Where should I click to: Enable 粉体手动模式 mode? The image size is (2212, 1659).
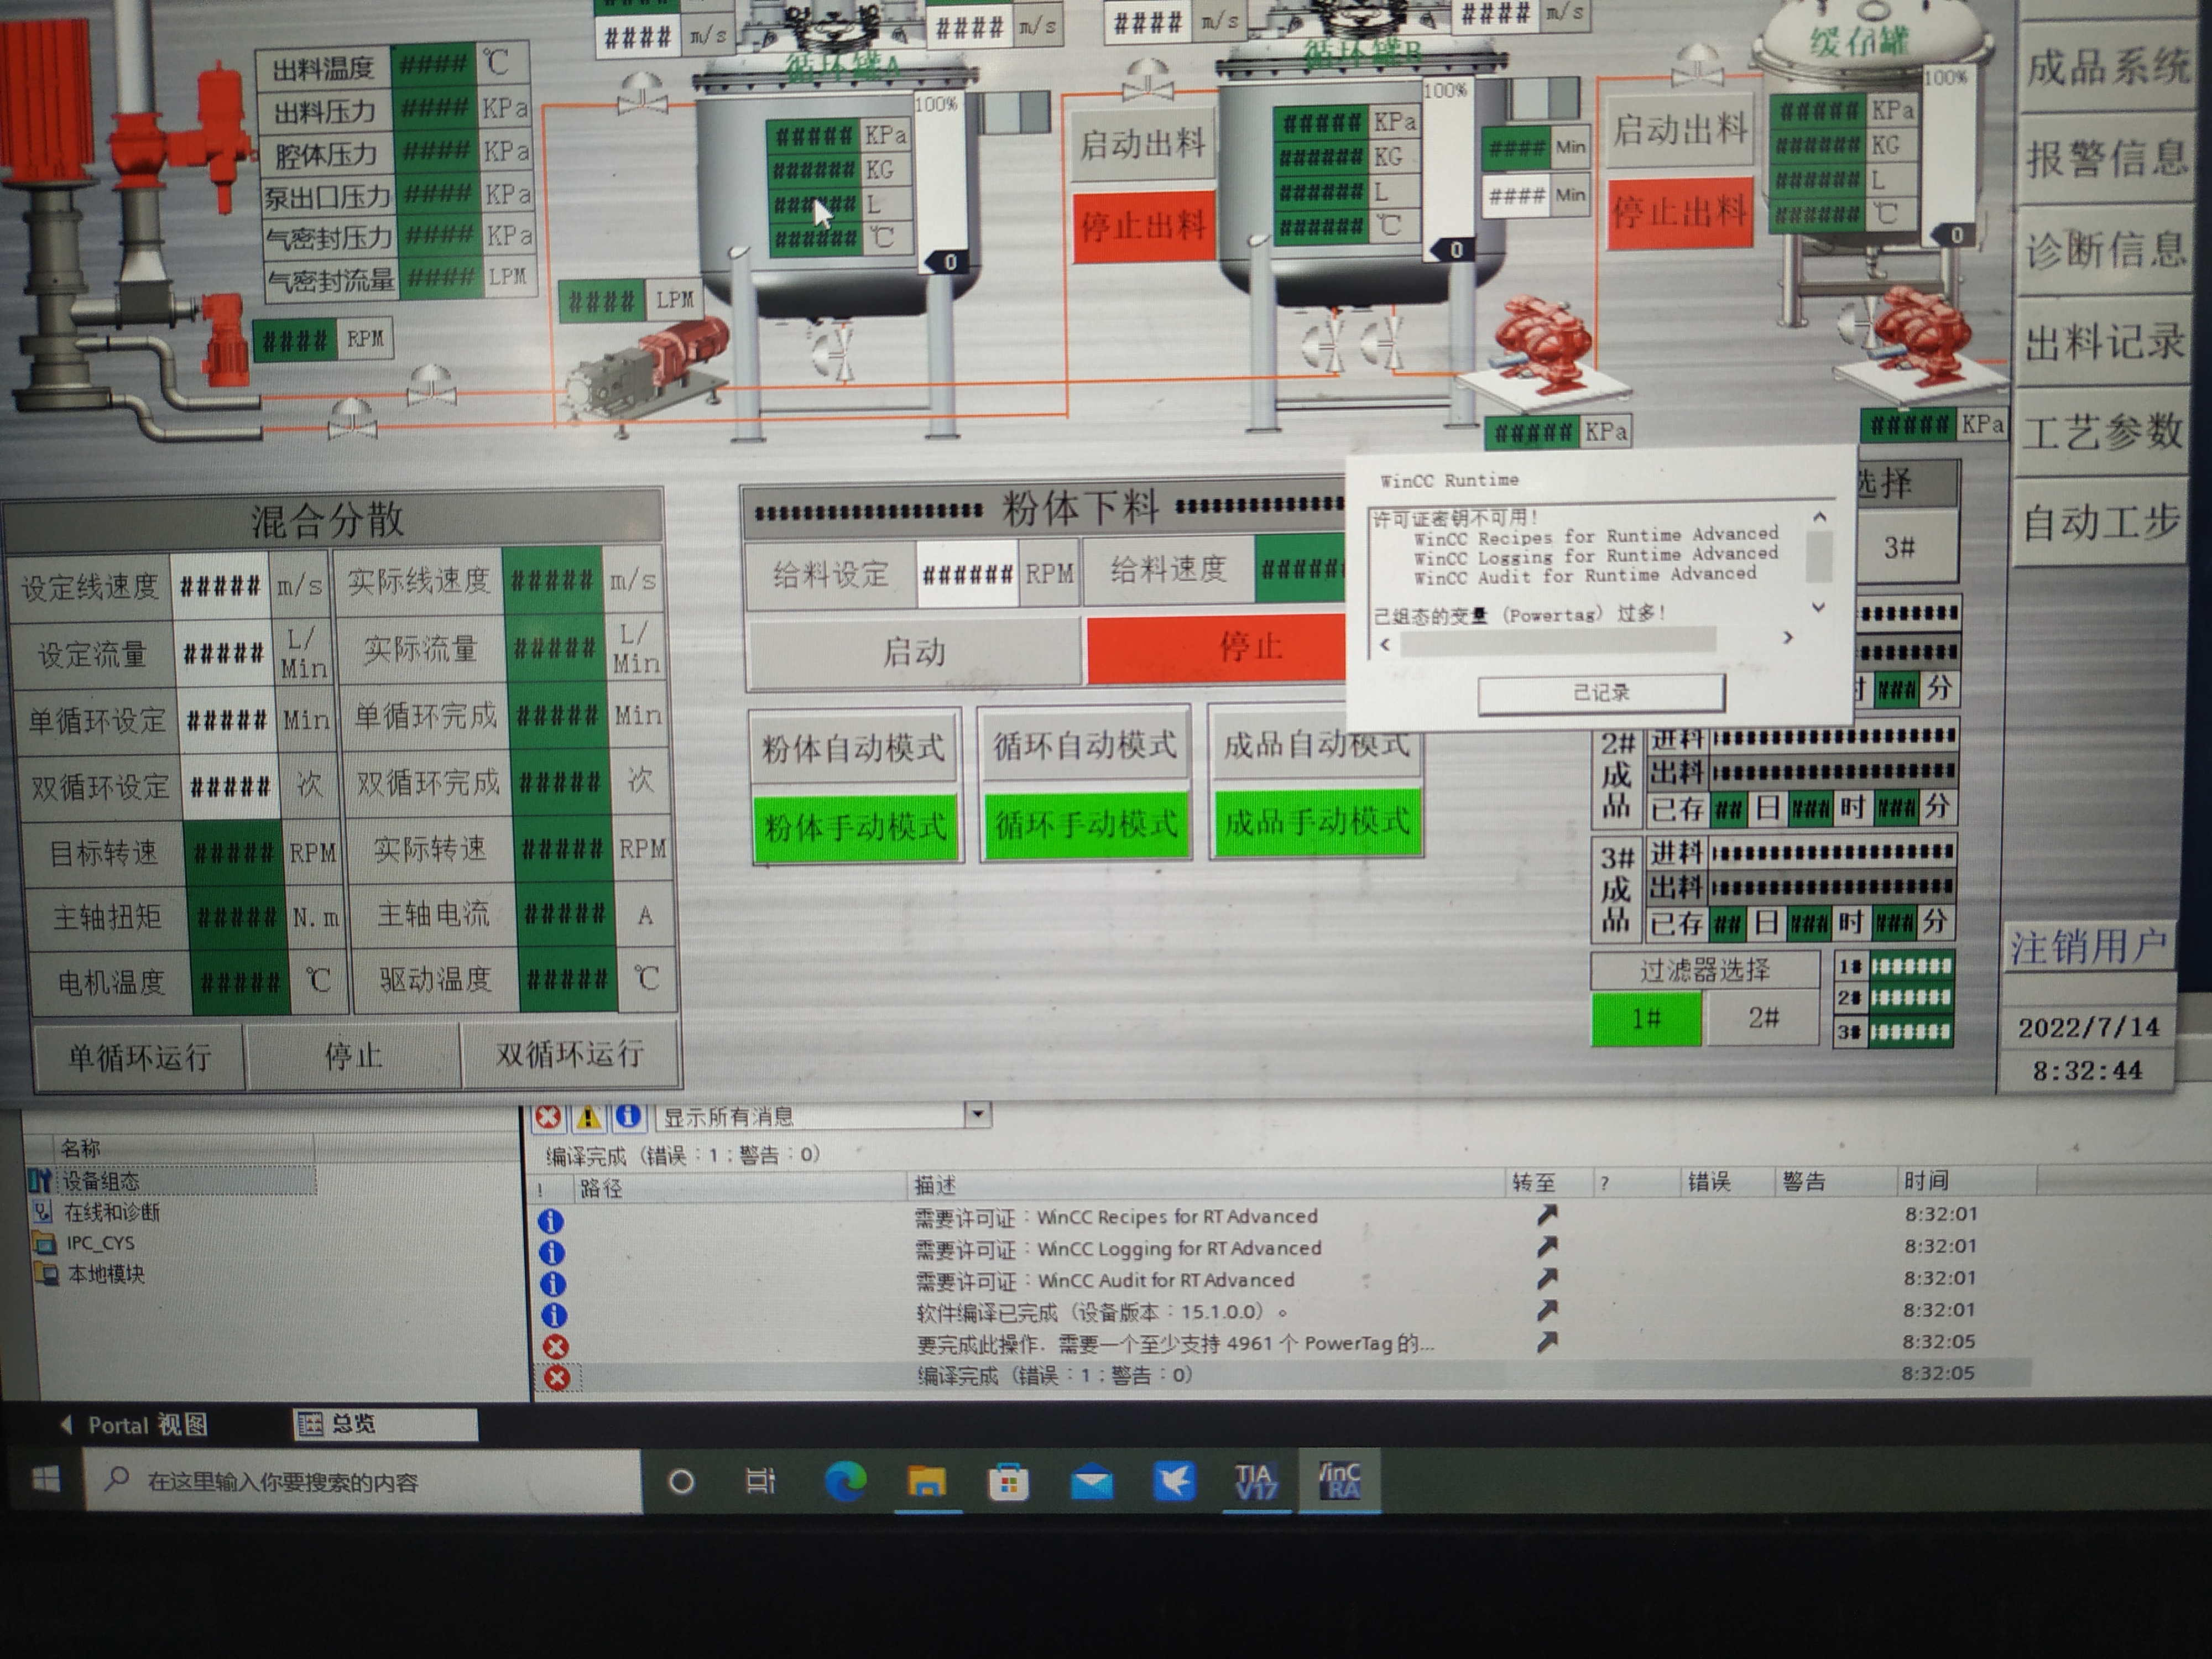coord(855,827)
